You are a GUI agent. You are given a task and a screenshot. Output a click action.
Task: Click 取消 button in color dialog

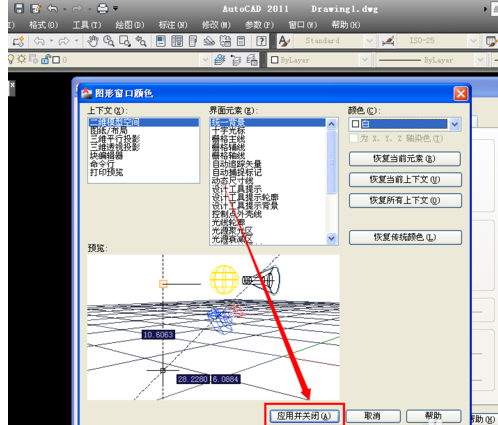373,416
